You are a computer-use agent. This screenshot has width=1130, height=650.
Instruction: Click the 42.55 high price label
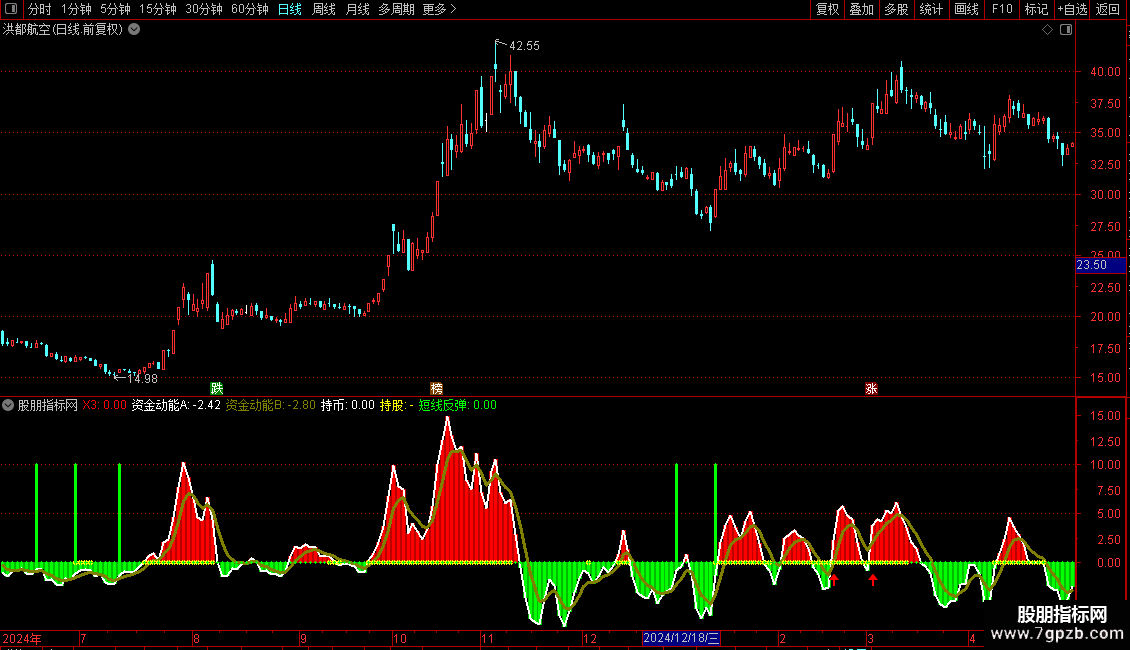click(x=524, y=45)
